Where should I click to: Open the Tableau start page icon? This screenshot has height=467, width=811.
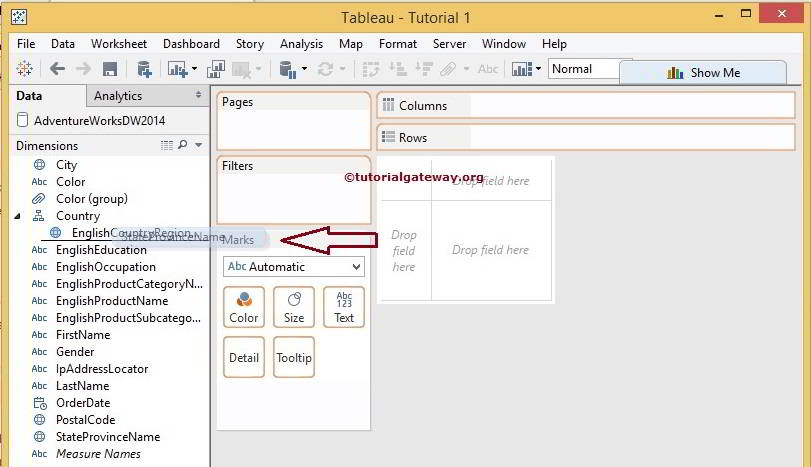24,69
